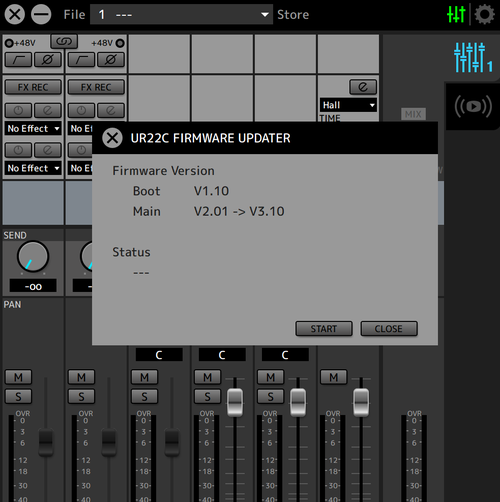Click the MIX label button

(x=413, y=114)
